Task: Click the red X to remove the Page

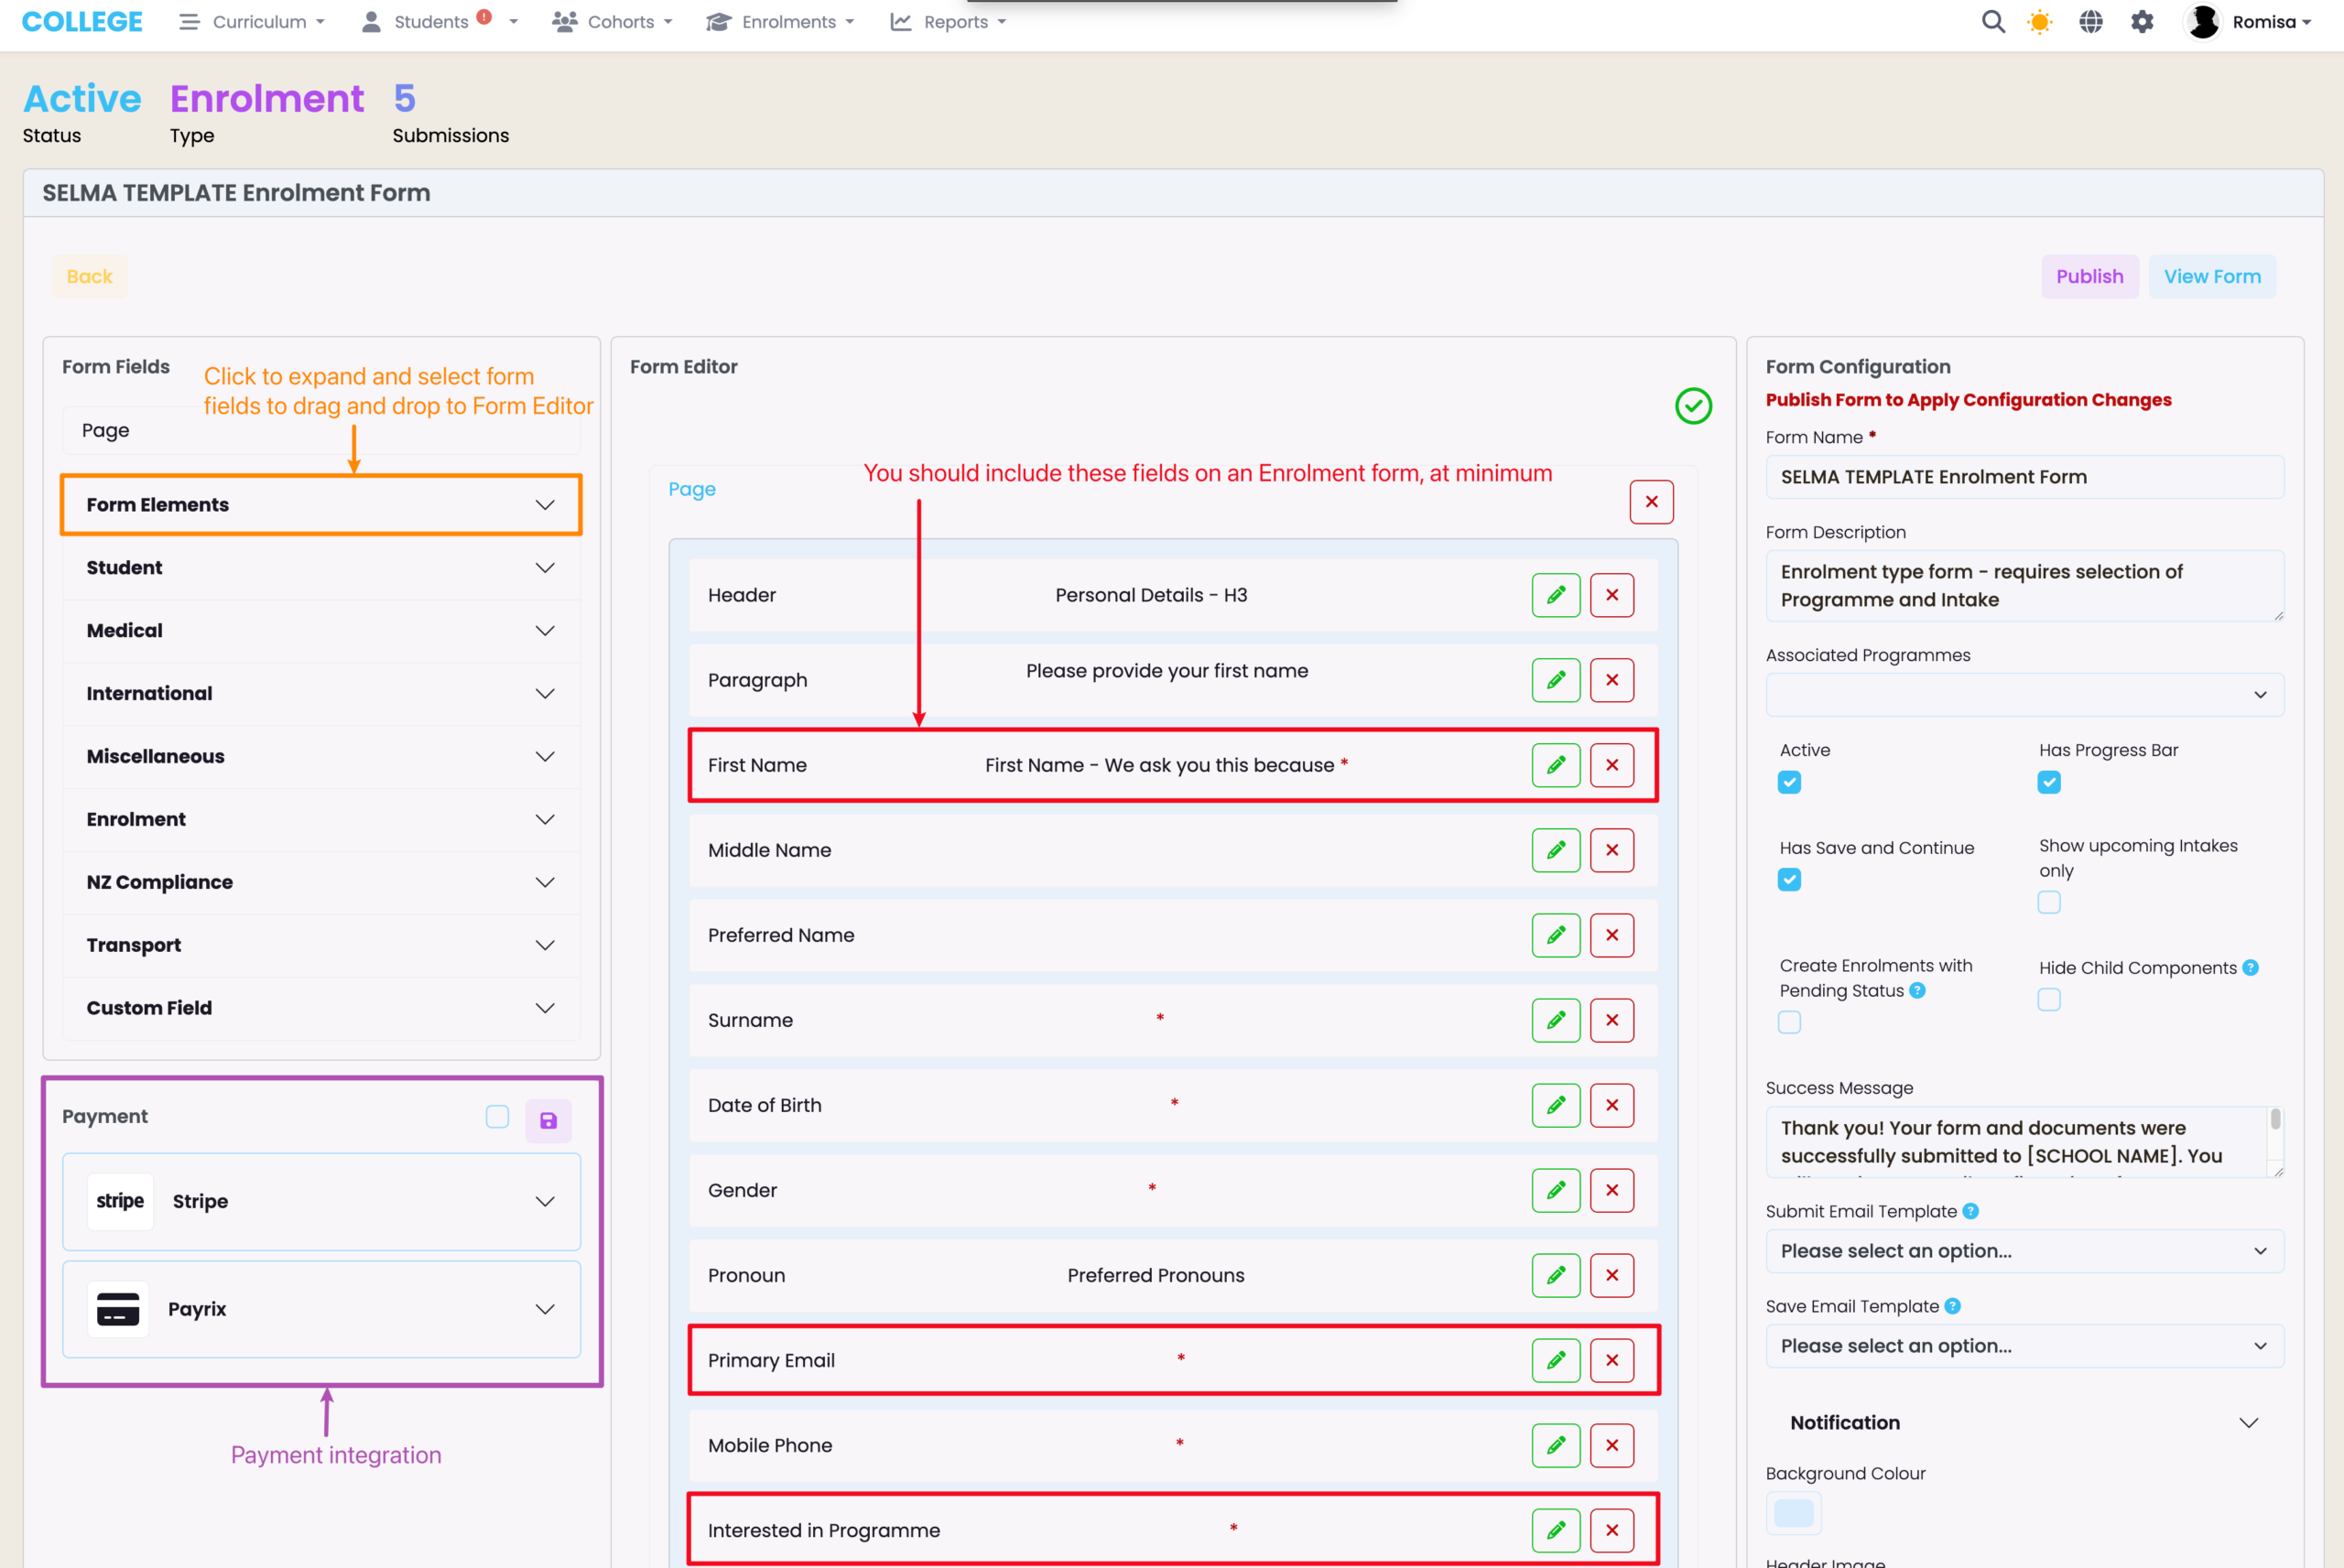Action: click(x=1651, y=502)
